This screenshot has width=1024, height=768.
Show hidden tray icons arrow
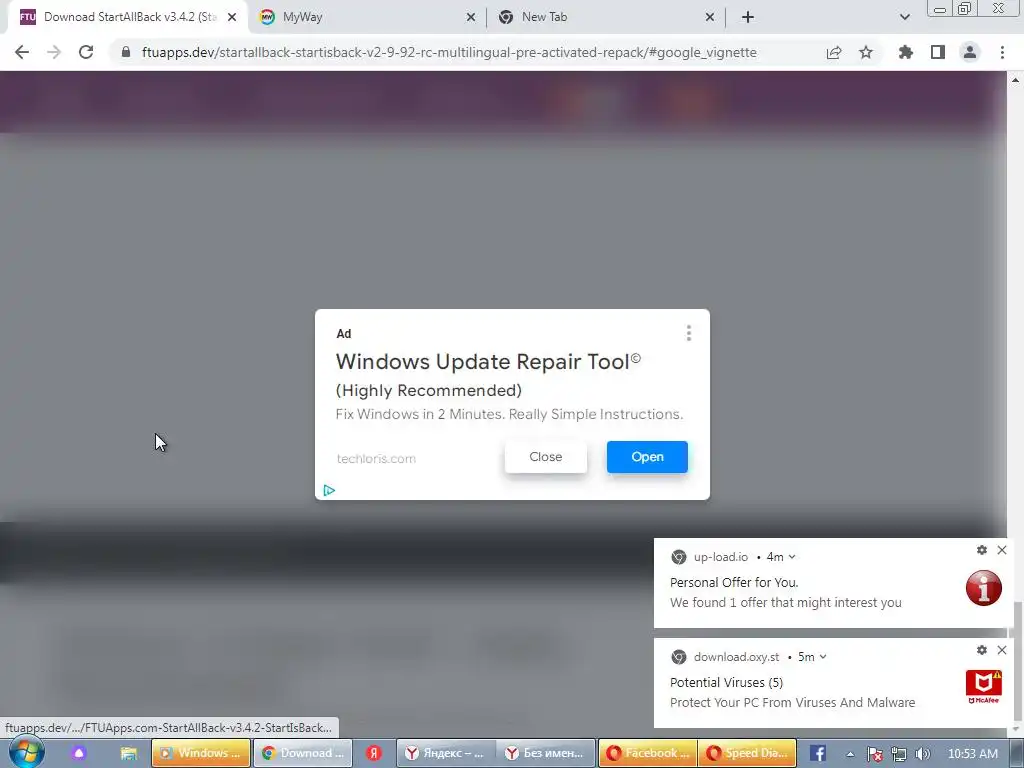(850, 754)
